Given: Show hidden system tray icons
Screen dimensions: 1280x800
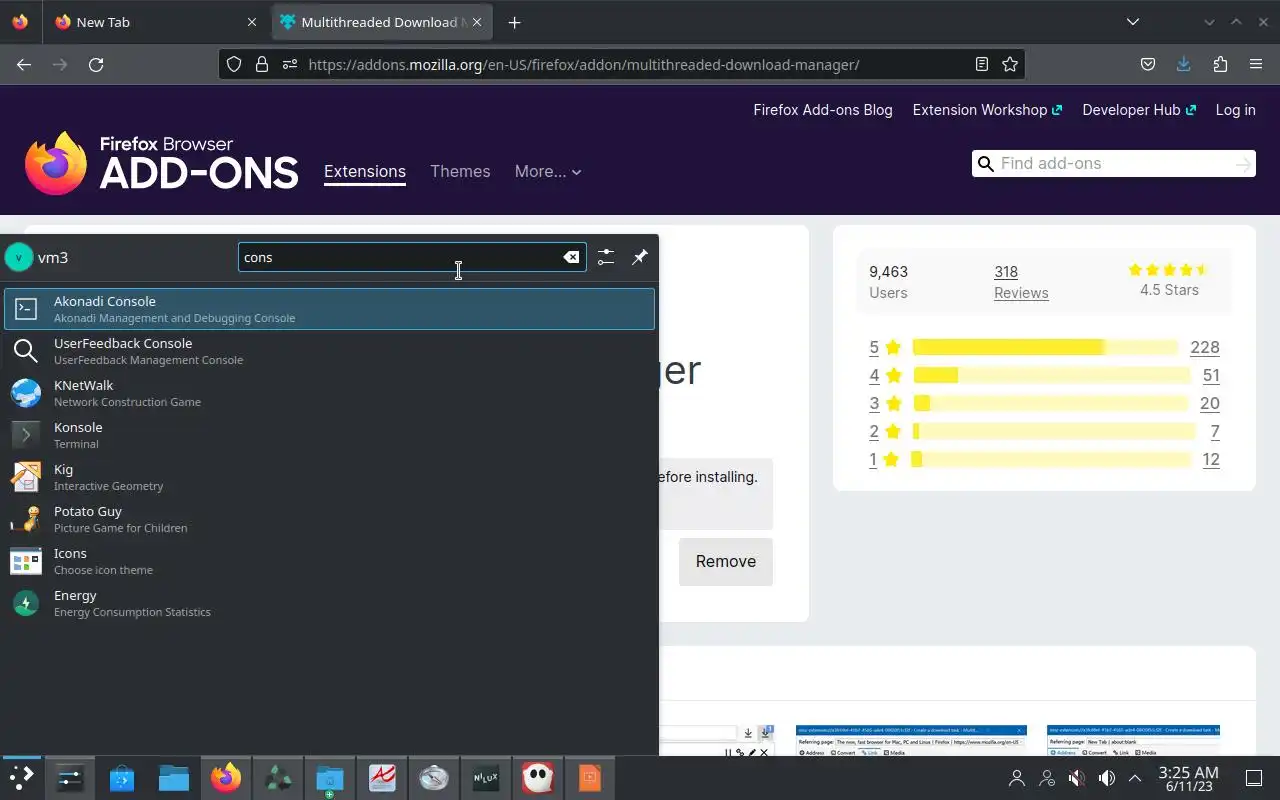Looking at the screenshot, I should 1135,778.
